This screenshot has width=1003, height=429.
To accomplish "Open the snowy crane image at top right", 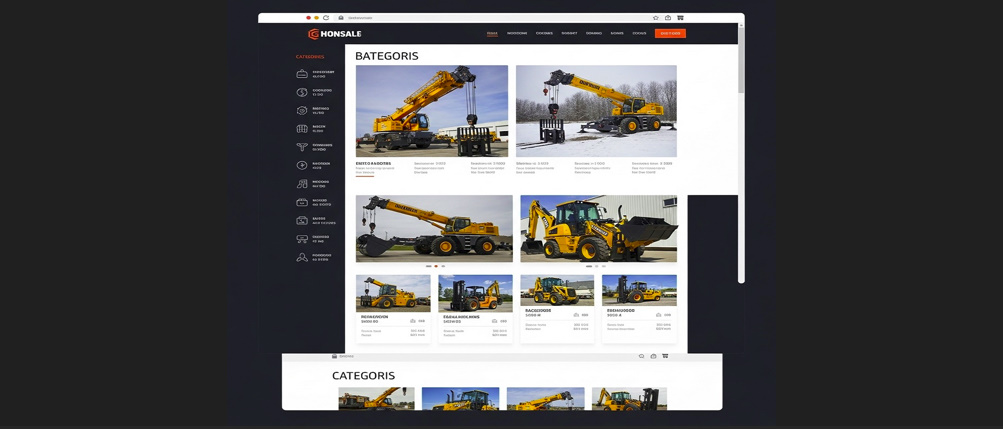I will [x=596, y=111].
